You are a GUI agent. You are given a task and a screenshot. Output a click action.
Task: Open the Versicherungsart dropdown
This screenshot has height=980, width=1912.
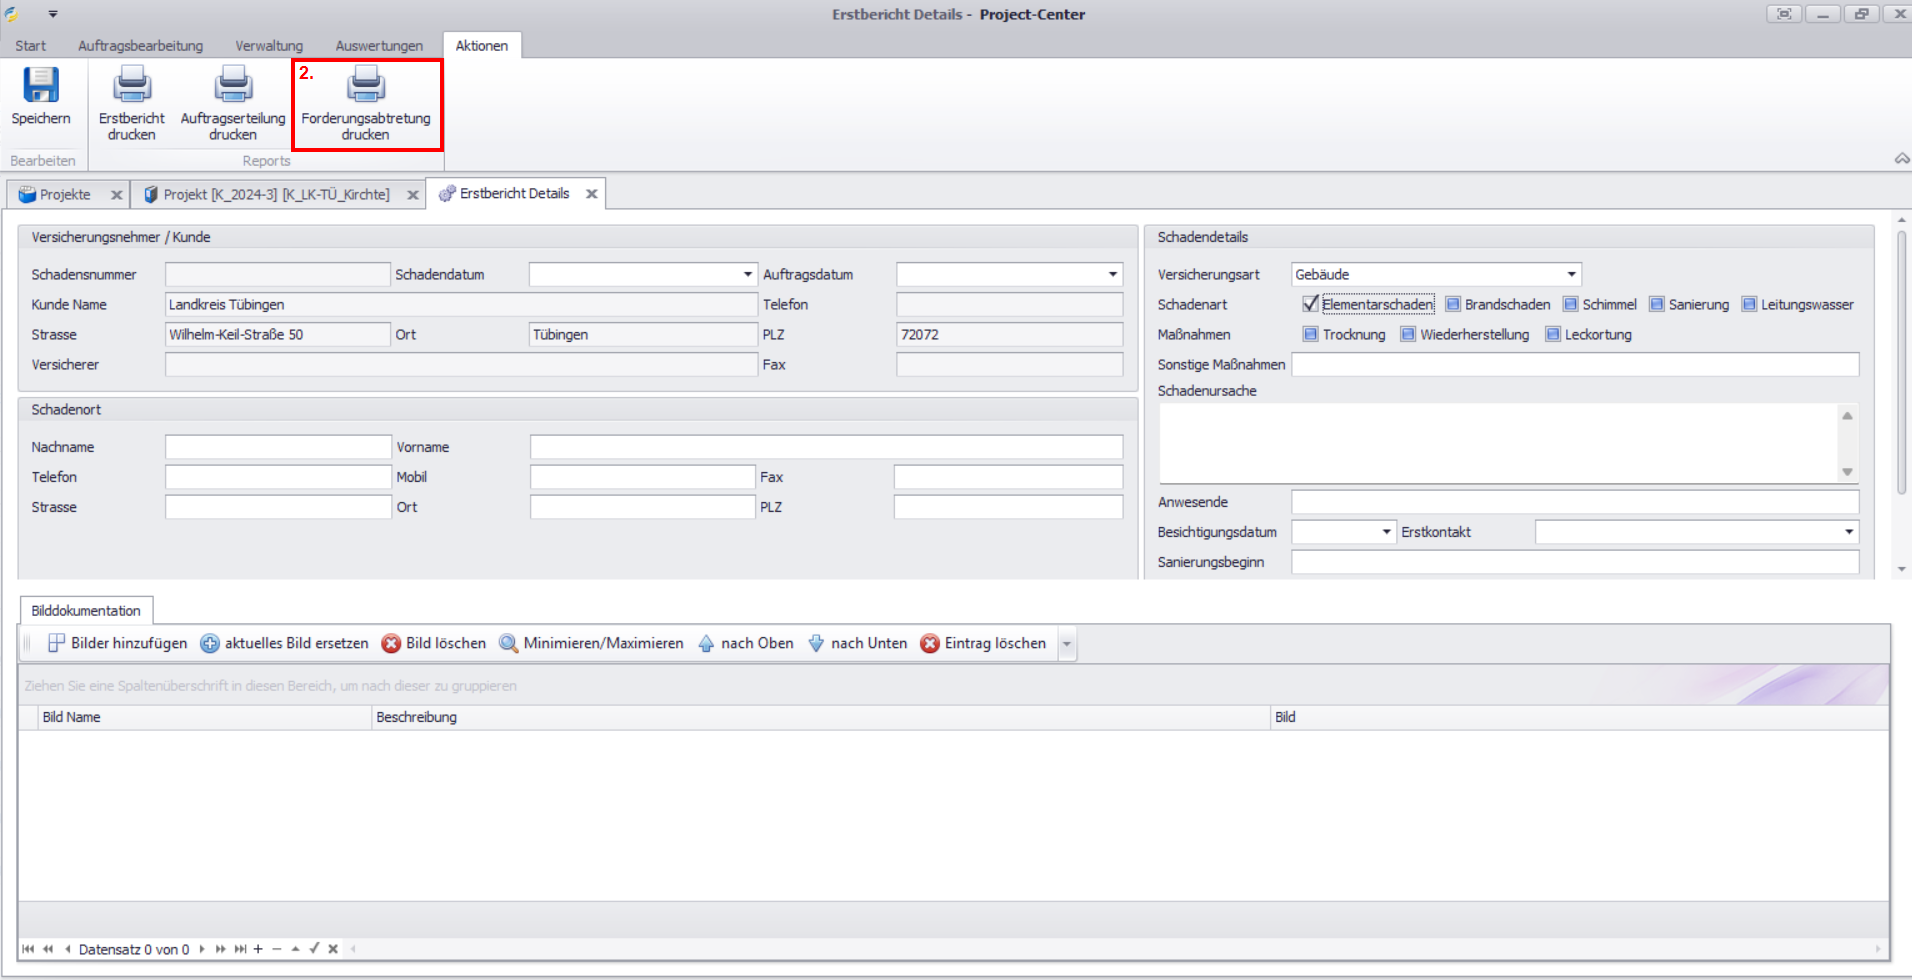1571,274
